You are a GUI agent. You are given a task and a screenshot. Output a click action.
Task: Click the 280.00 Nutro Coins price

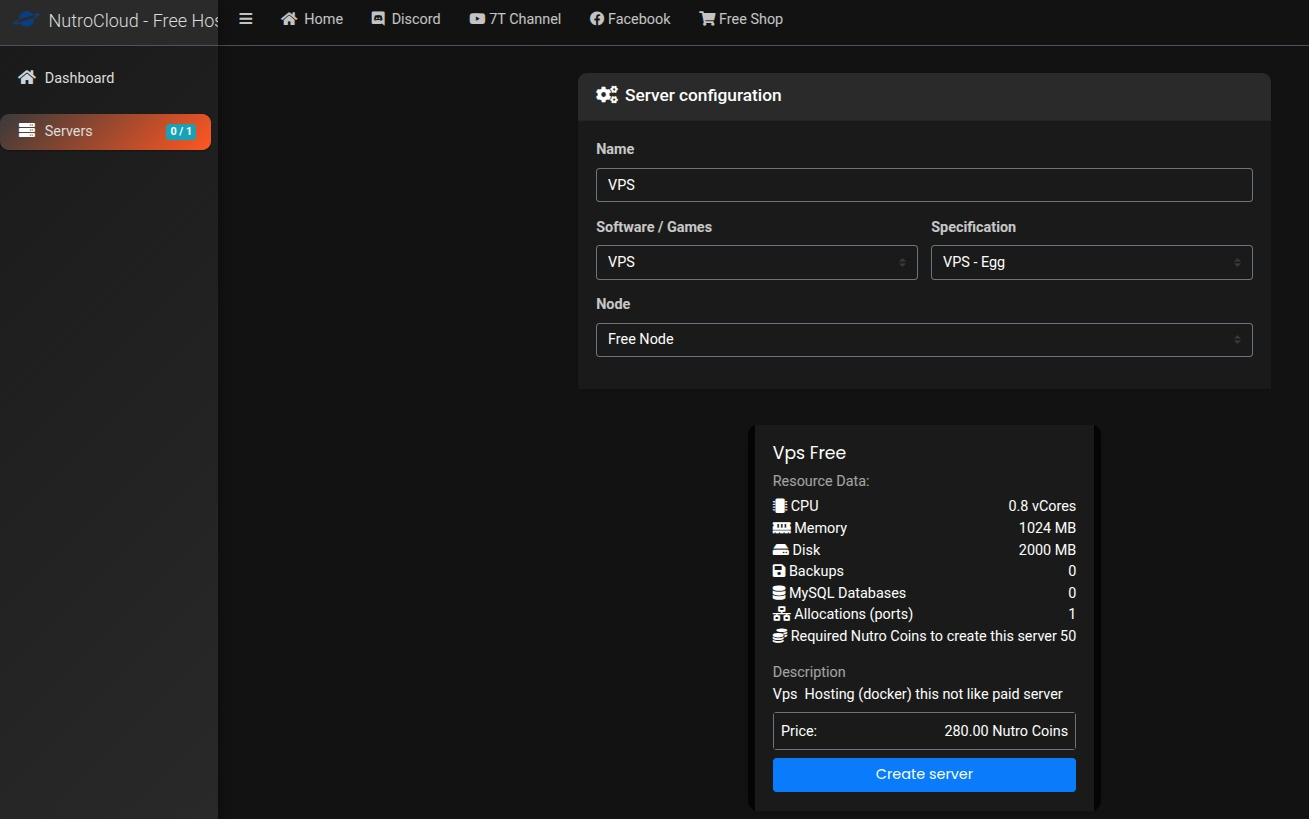[x=1006, y=731]
